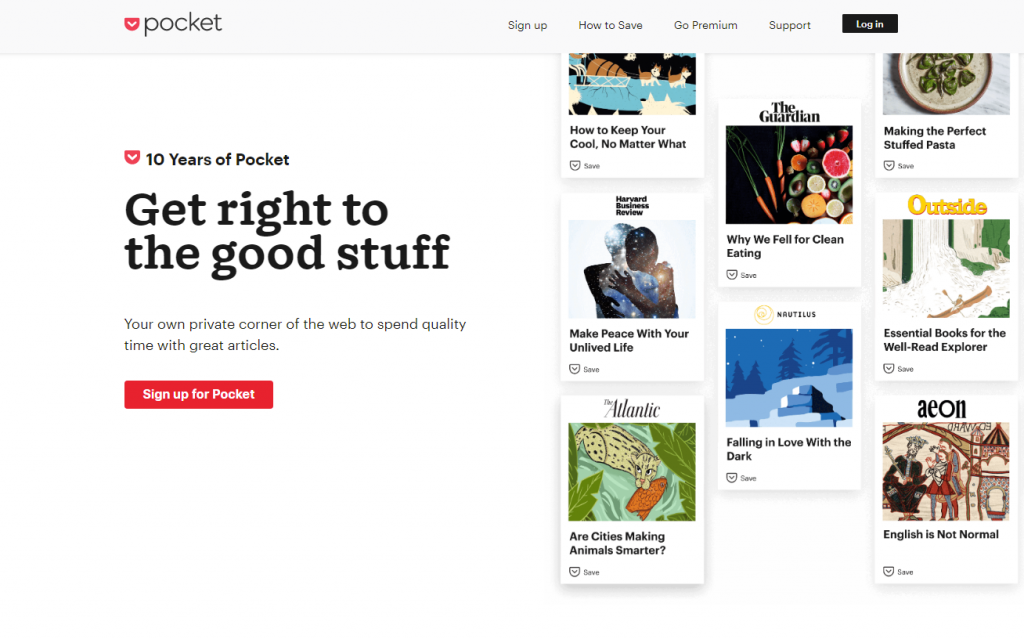Click the Atlantic leopard illustration
Image resolution: width=1024 pixels, height=639 pixels.
[x=632, y=472]
